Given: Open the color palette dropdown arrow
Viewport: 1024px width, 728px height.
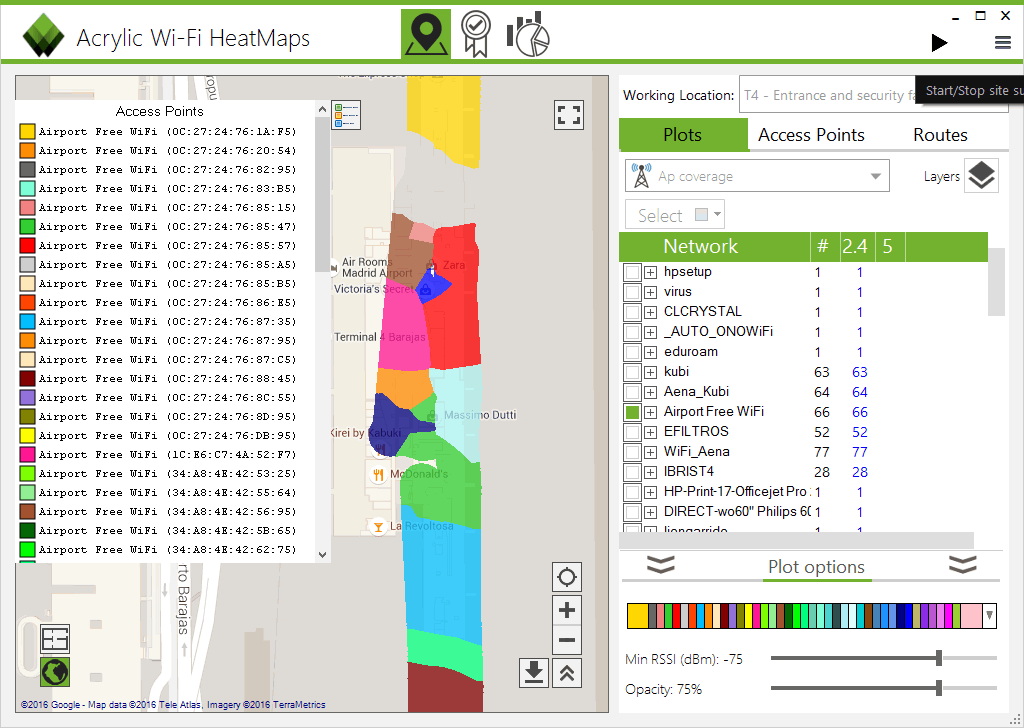Looking at the screenshot, I should [989, 616].
